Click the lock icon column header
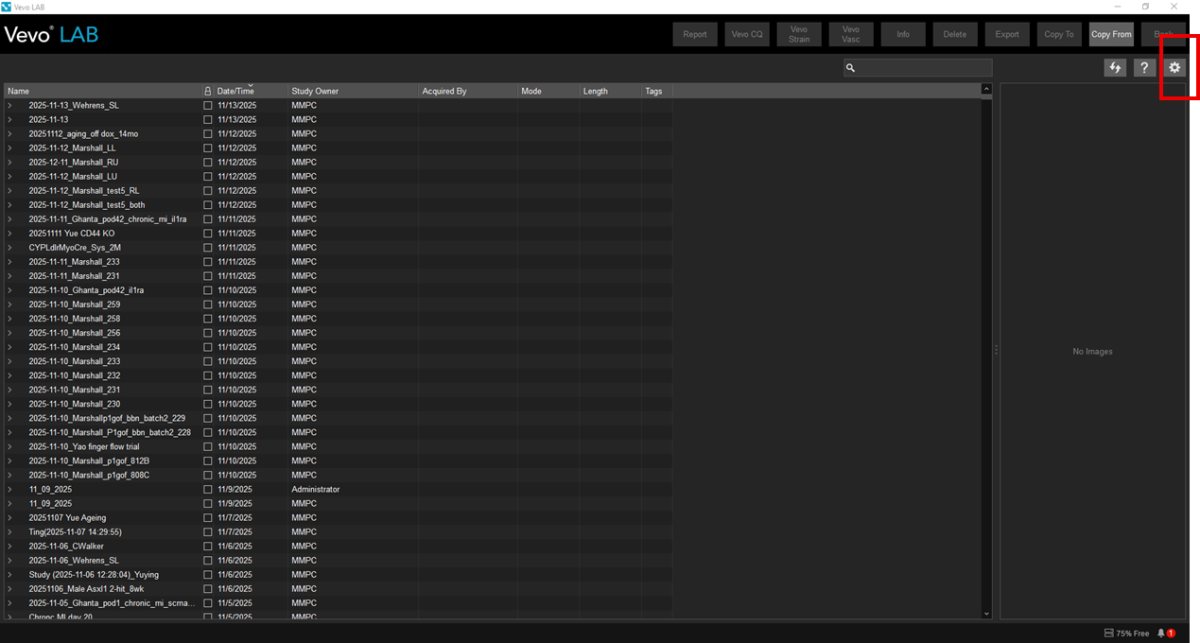The height and width of the screenshot is (643, 1200). [208, 91]
